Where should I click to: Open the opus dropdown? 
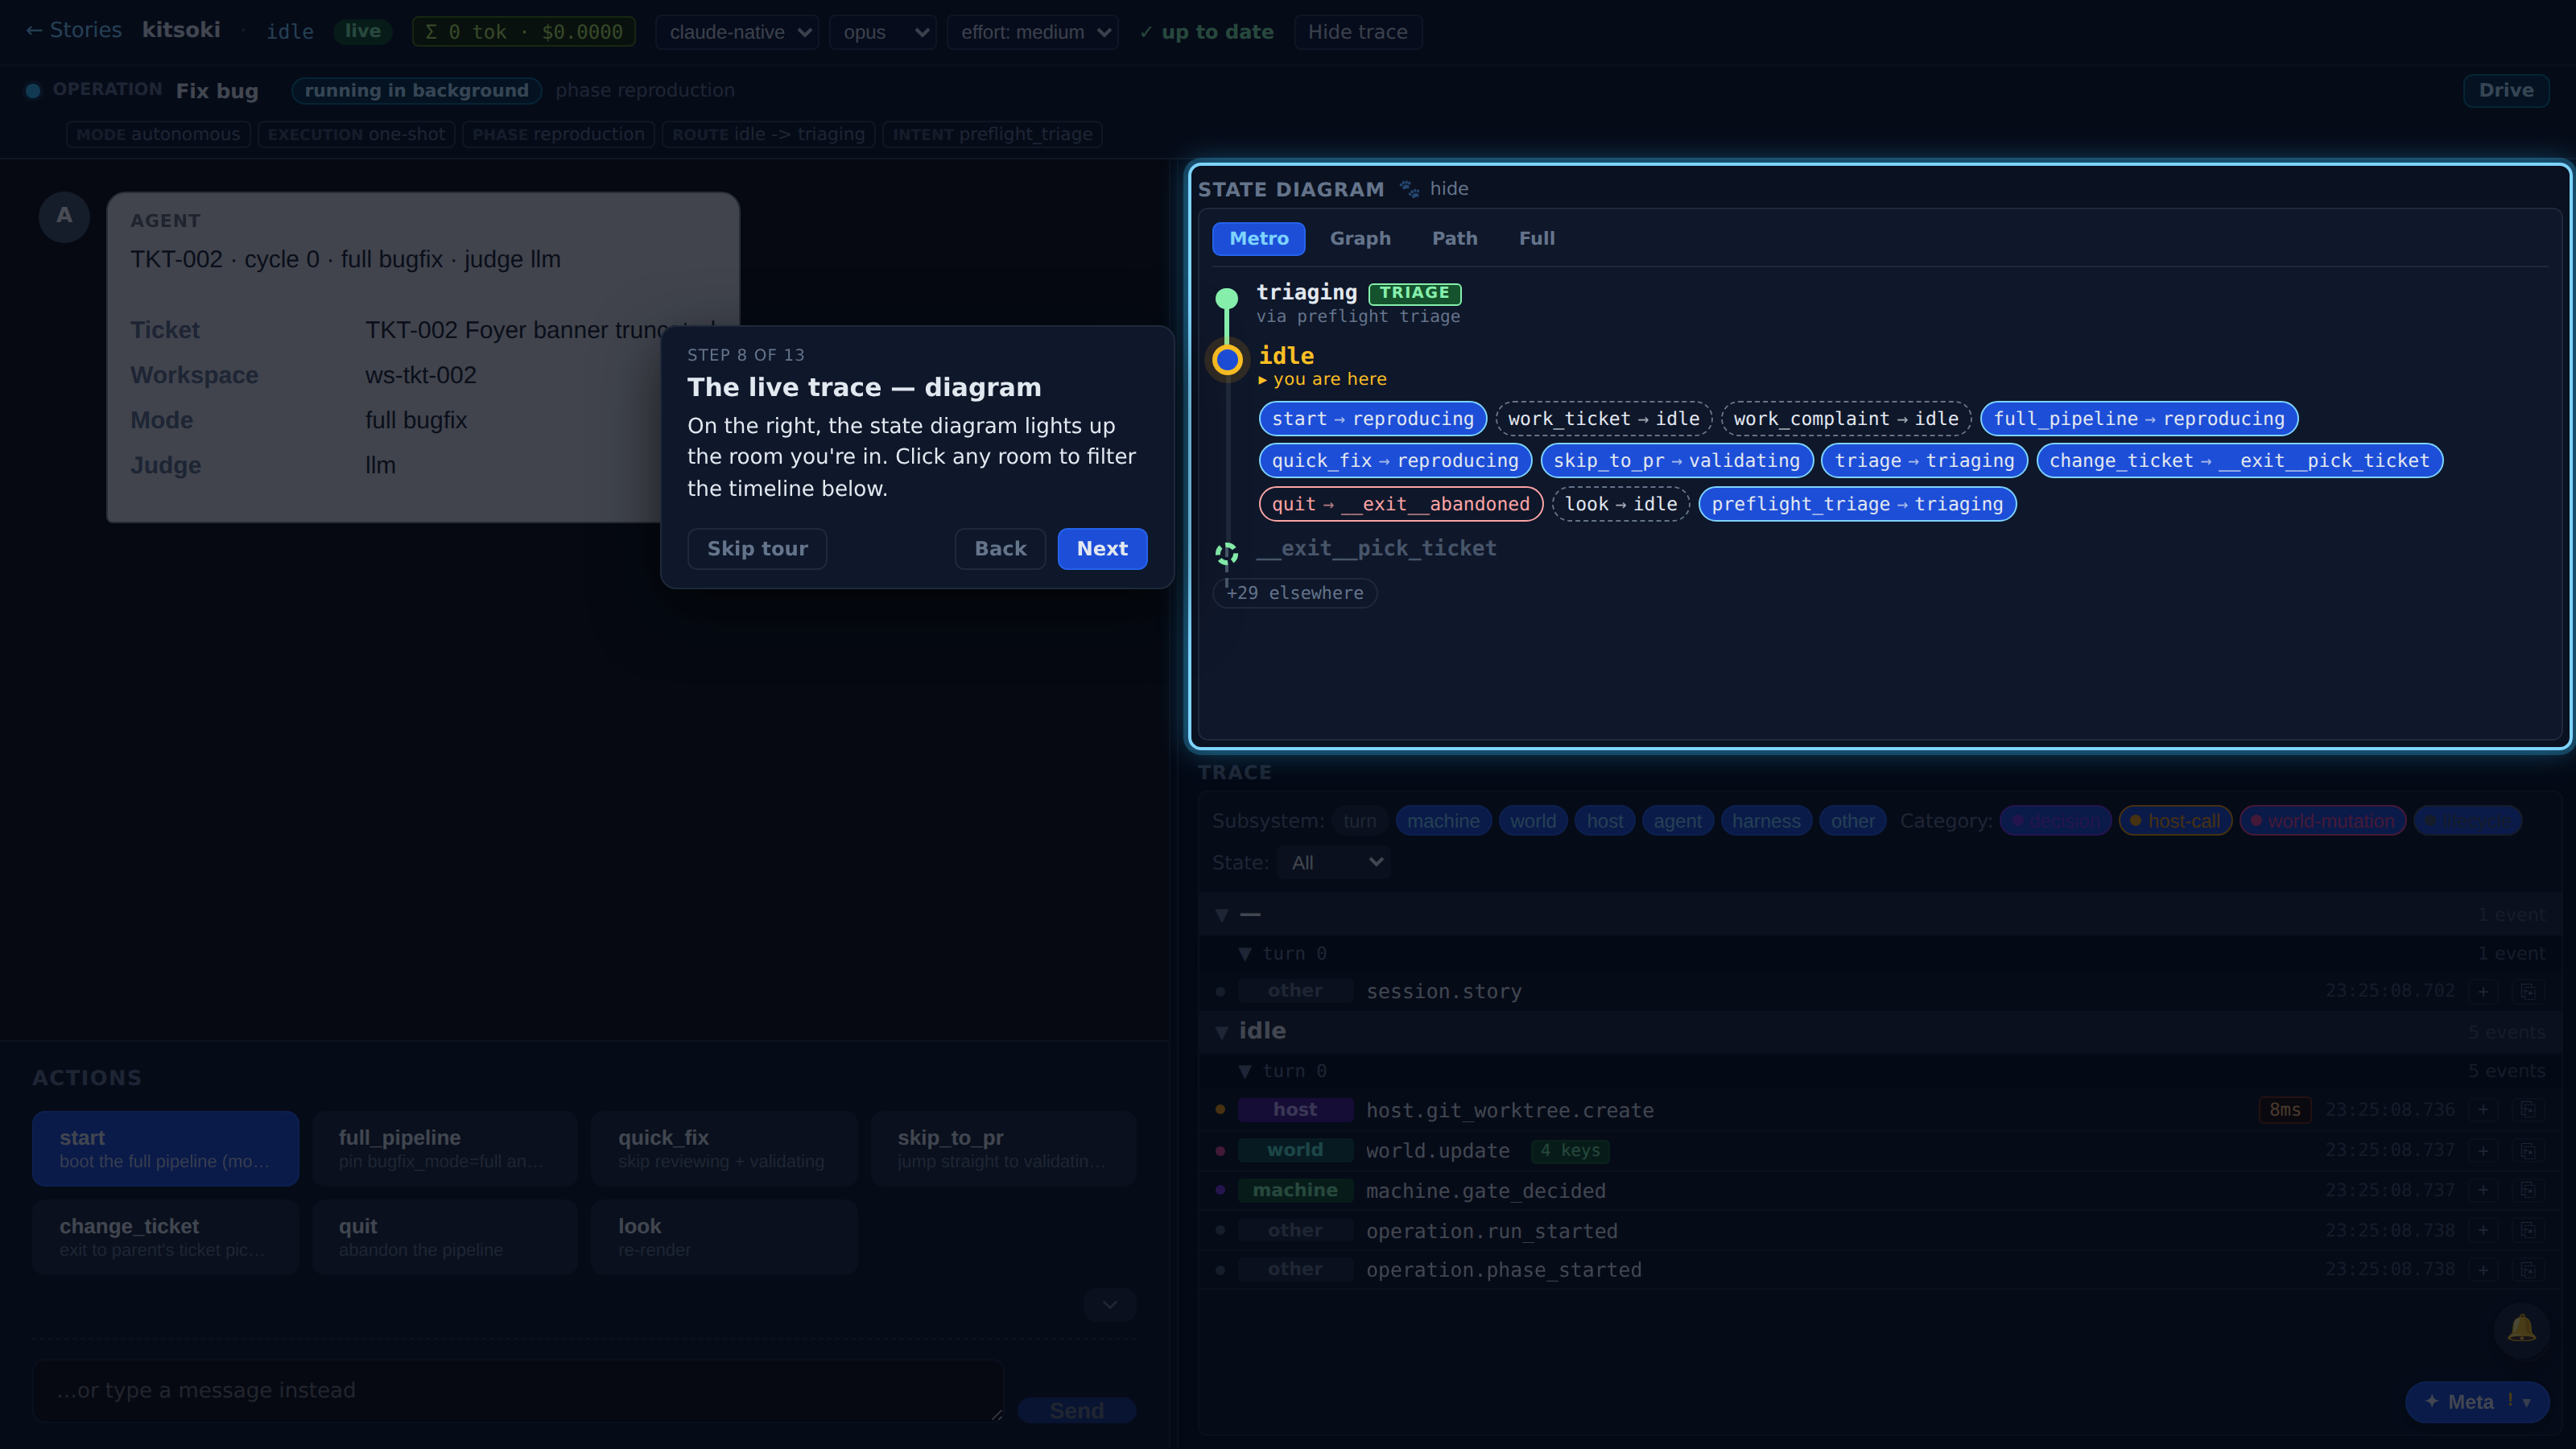[883, 32]
